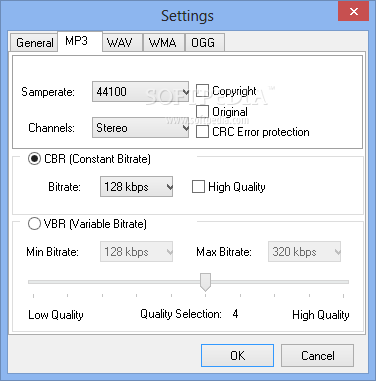376x381 pixels.
Task: Open the Max Bitrate 320 kbps dropdown
Action: 304,252
